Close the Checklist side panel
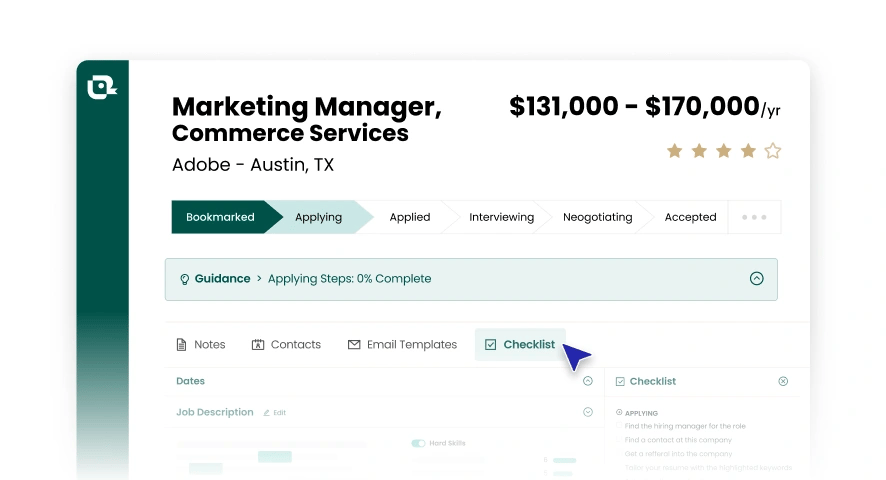This screenshot has height=480, width=886. (783, 381)
